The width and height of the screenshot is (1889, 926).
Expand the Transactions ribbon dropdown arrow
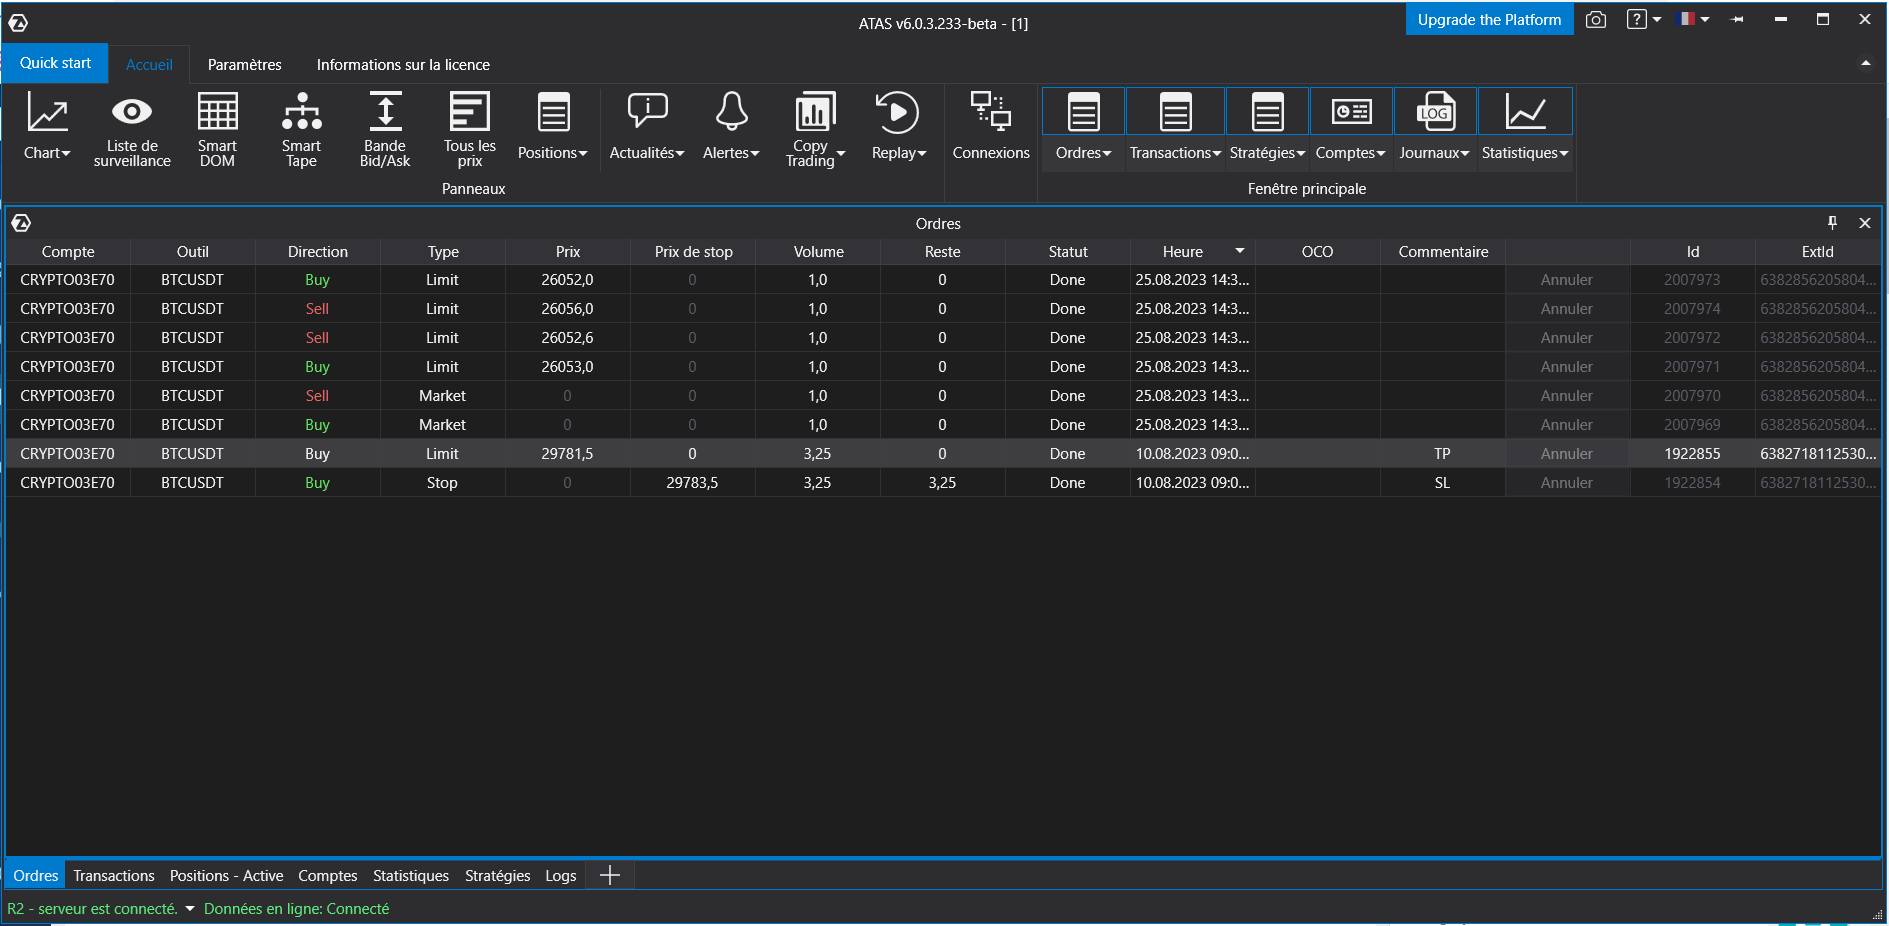[x=1217, y=154]
